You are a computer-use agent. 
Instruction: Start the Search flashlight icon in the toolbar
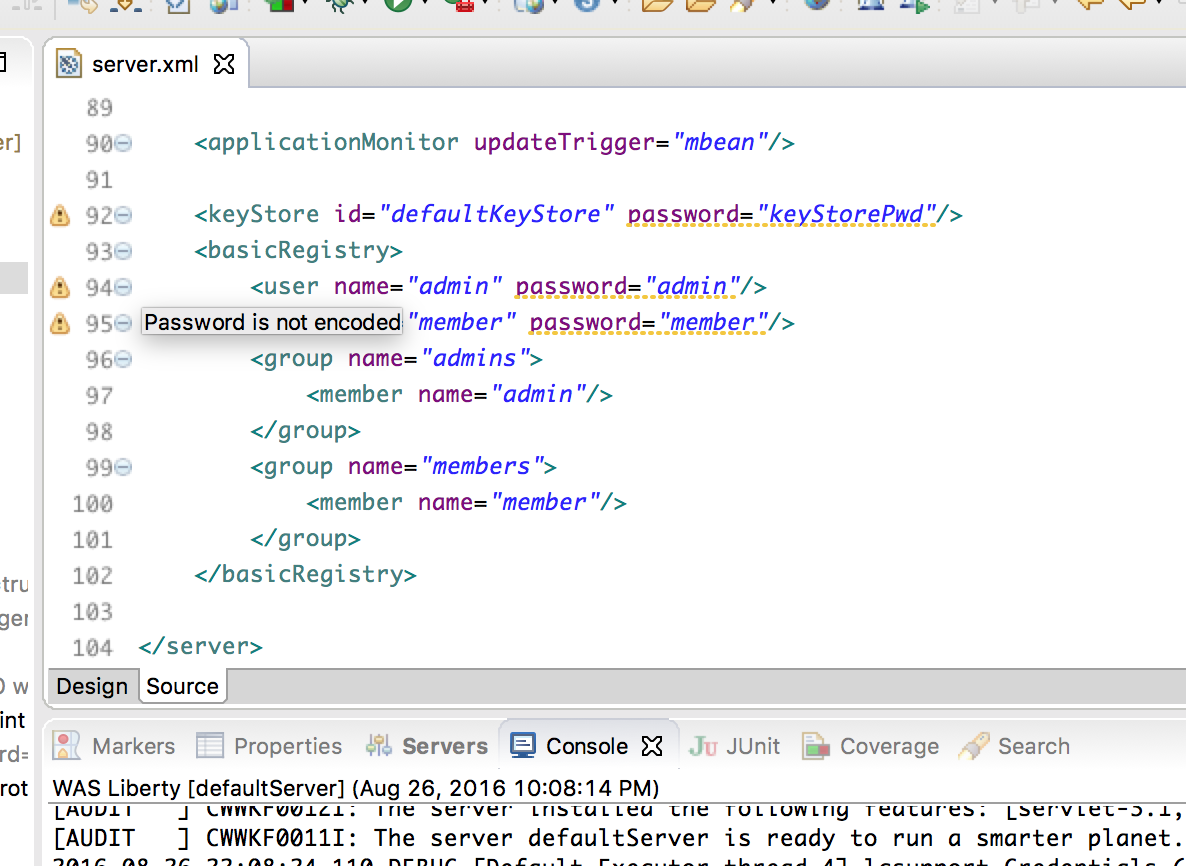pos(743,8)
